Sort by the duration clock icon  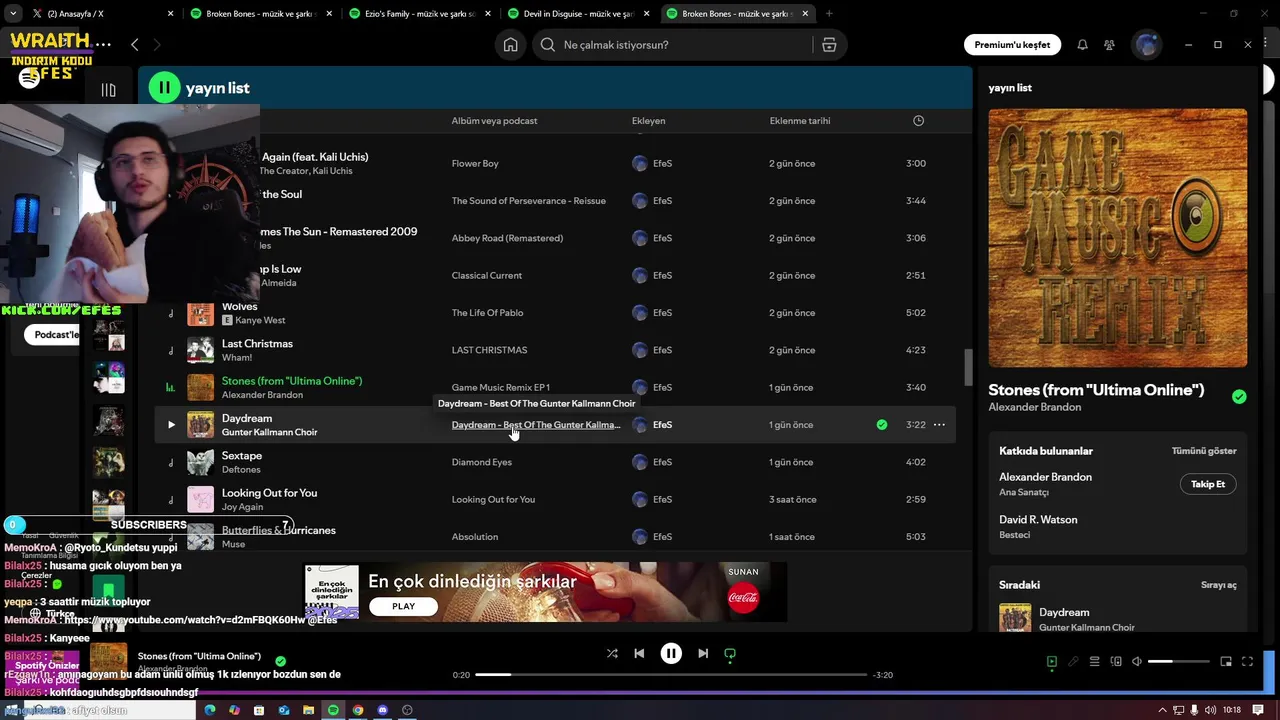tap(918, 121)
